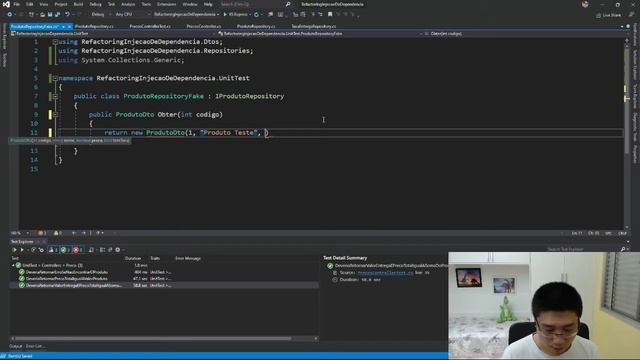Select the DeveriaRetornarPrecoTotalIgualAoValorProduto test row
Screen dimensions: 640x360
click(163, 278)
